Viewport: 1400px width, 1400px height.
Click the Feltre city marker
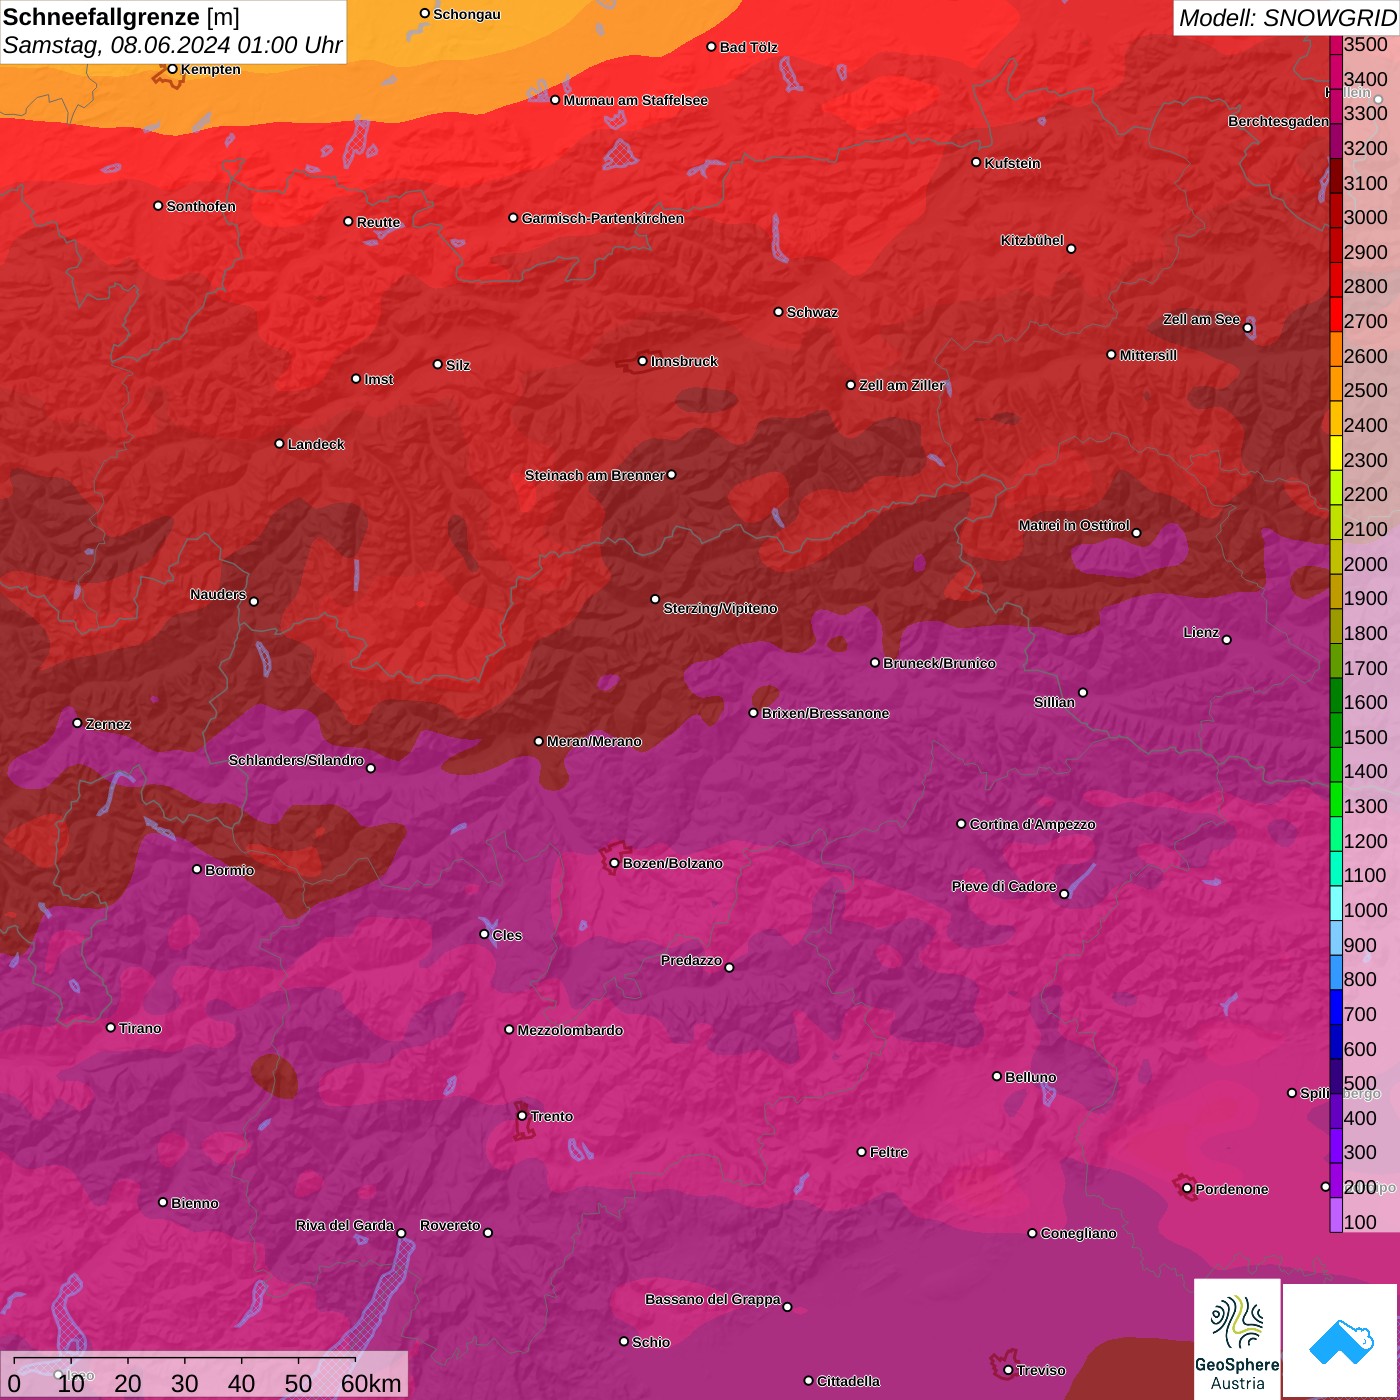point(862,1152)
